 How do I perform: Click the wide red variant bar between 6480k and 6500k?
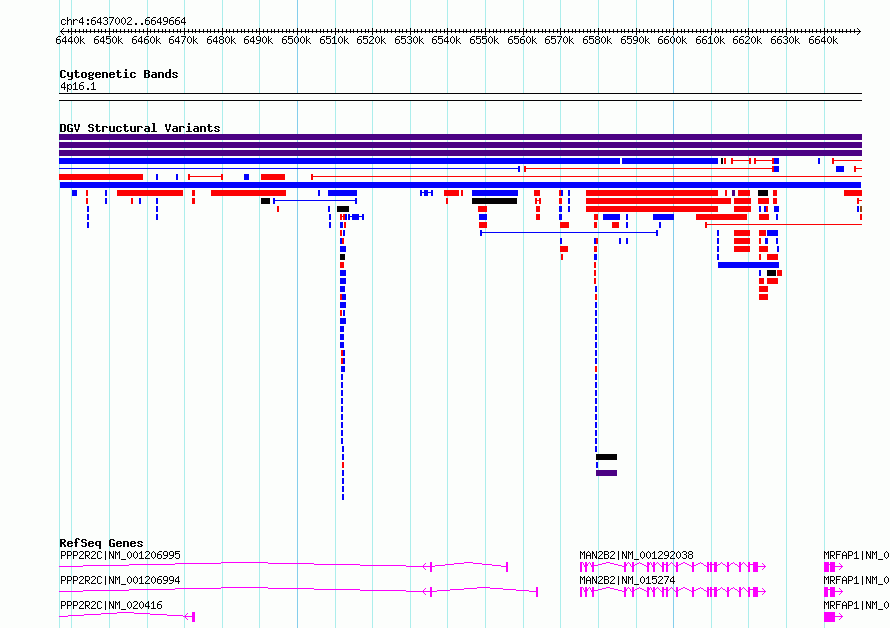249,193
